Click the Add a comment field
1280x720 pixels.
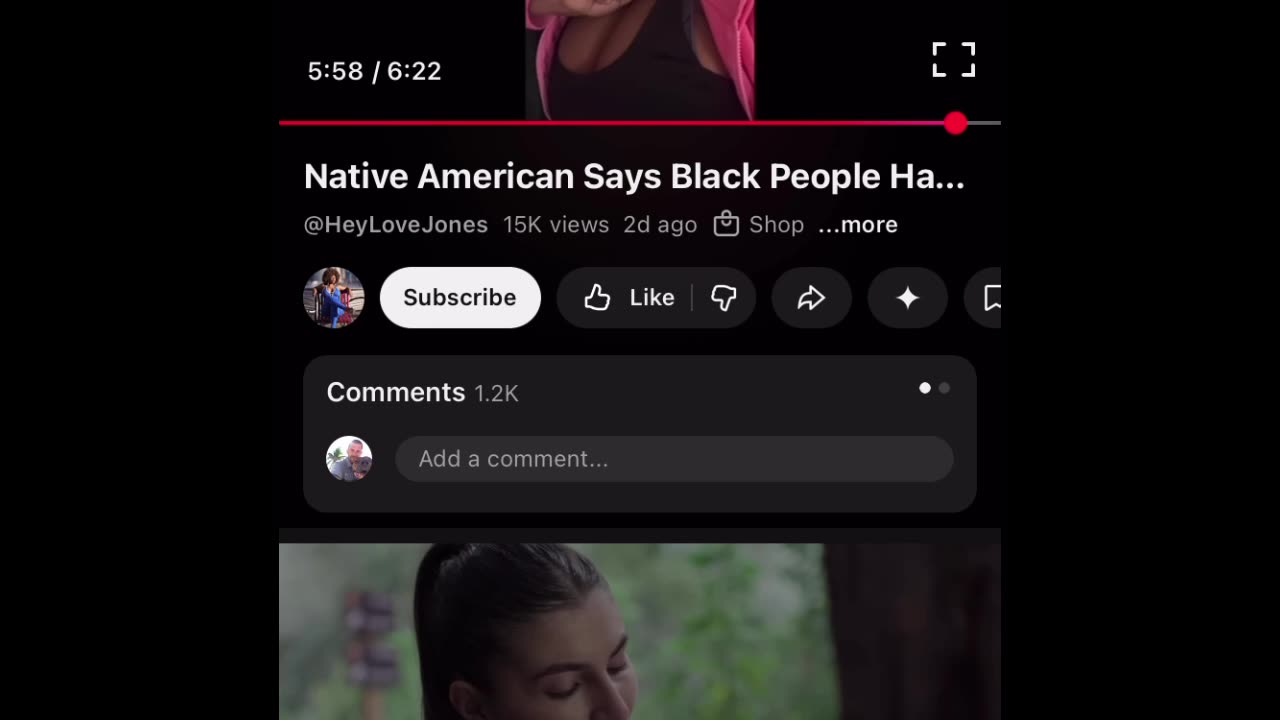pos(674,459)
